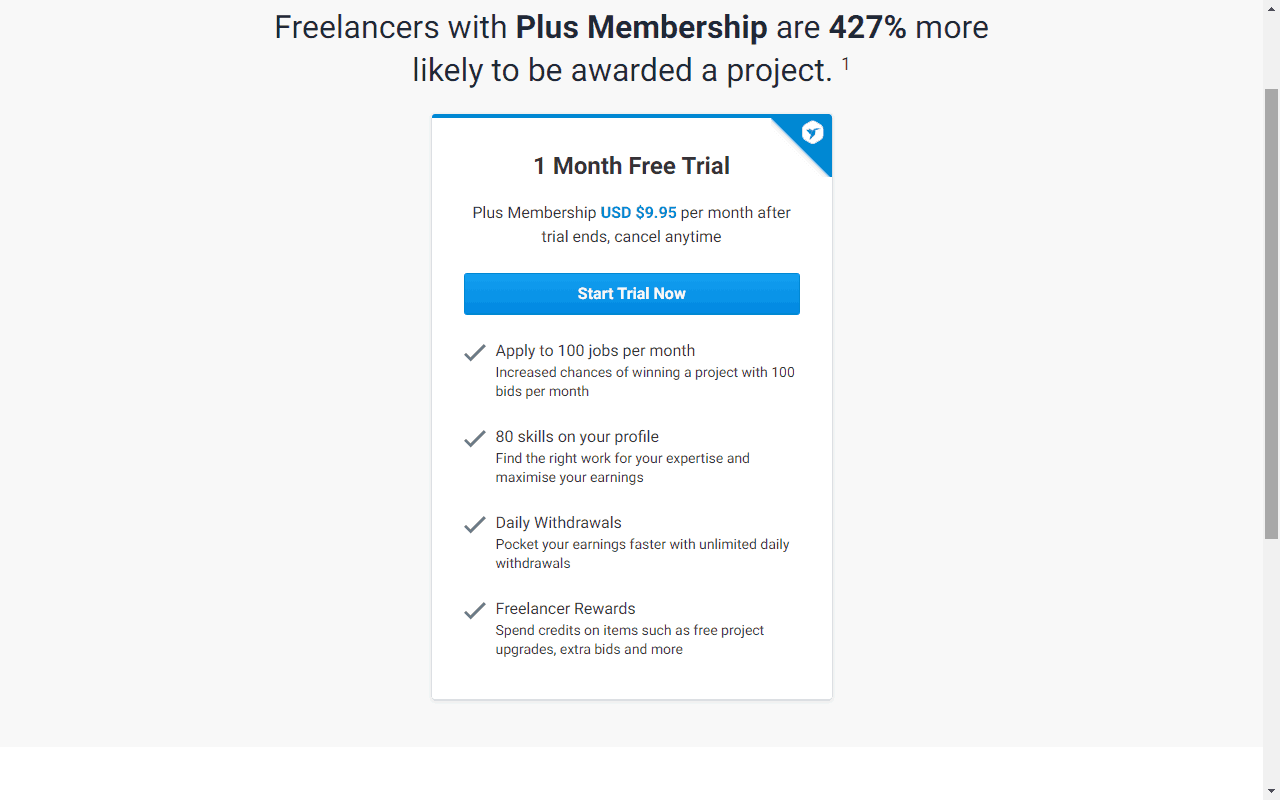The image size is (1280, 800).
Task: Click the Freelancer bird logo in corner ribbon
Action: (813, 133)
